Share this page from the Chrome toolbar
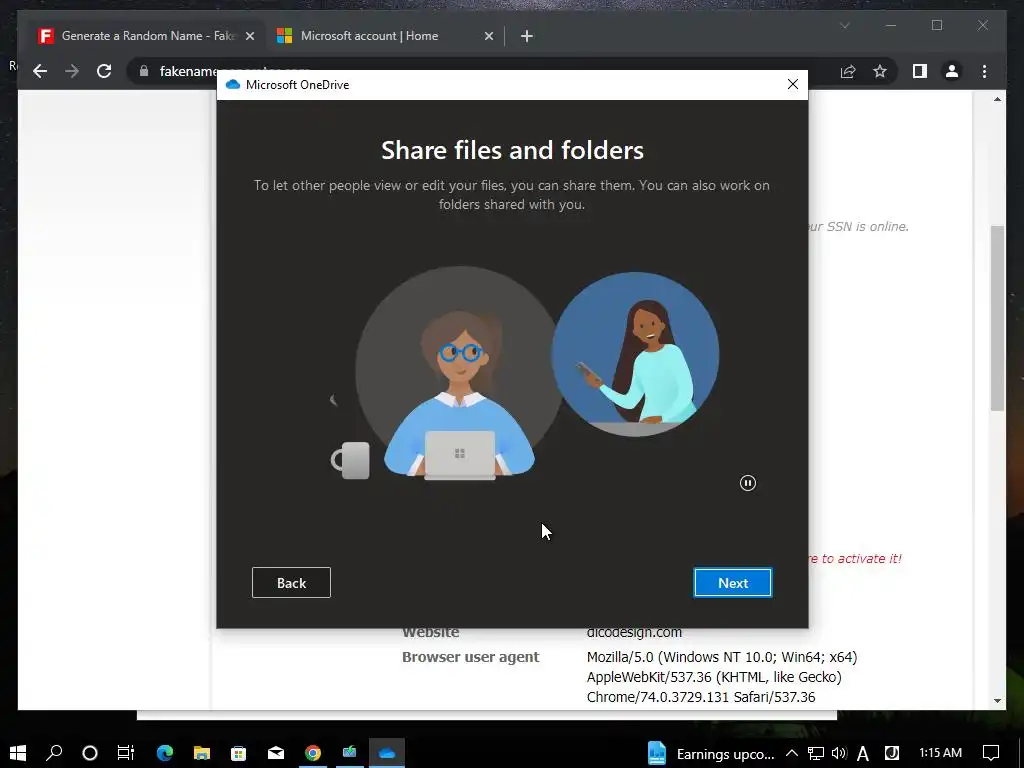The height and width of the screenshot is (768, 1024). (848, 71)
